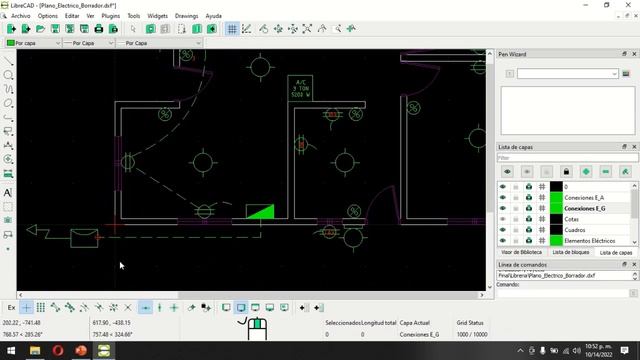
Task: Toggle visibility of layer 0
Action: (x=503, y=187)
